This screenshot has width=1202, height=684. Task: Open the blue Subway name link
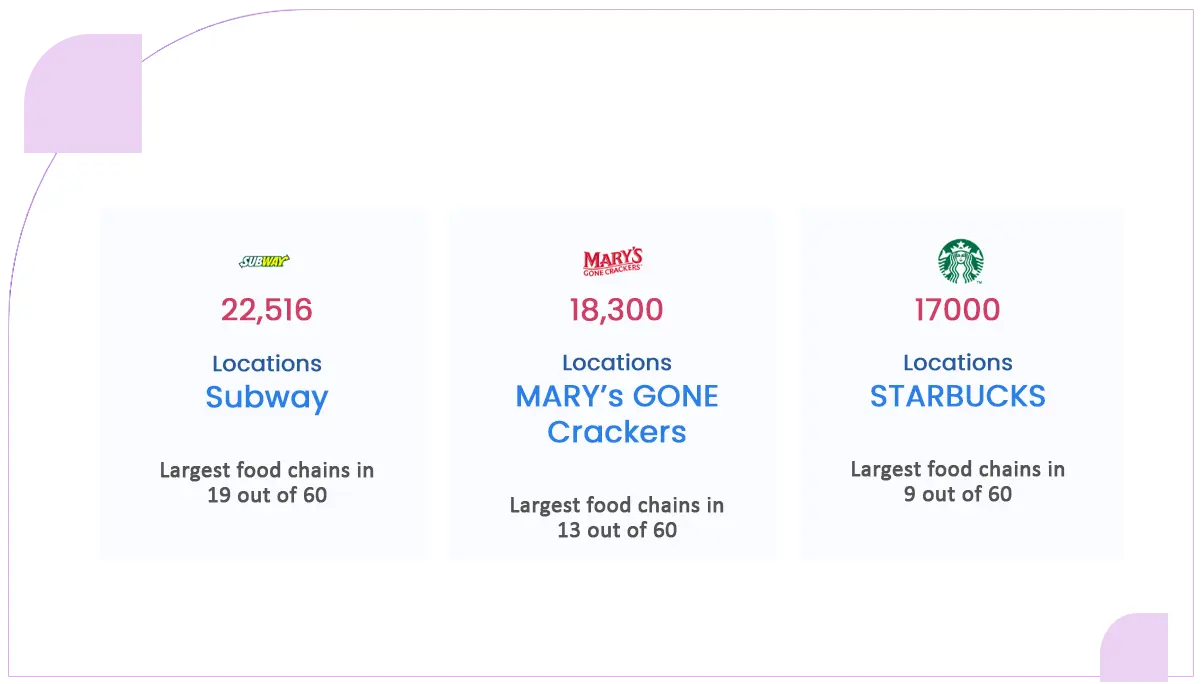coord(267,398)
